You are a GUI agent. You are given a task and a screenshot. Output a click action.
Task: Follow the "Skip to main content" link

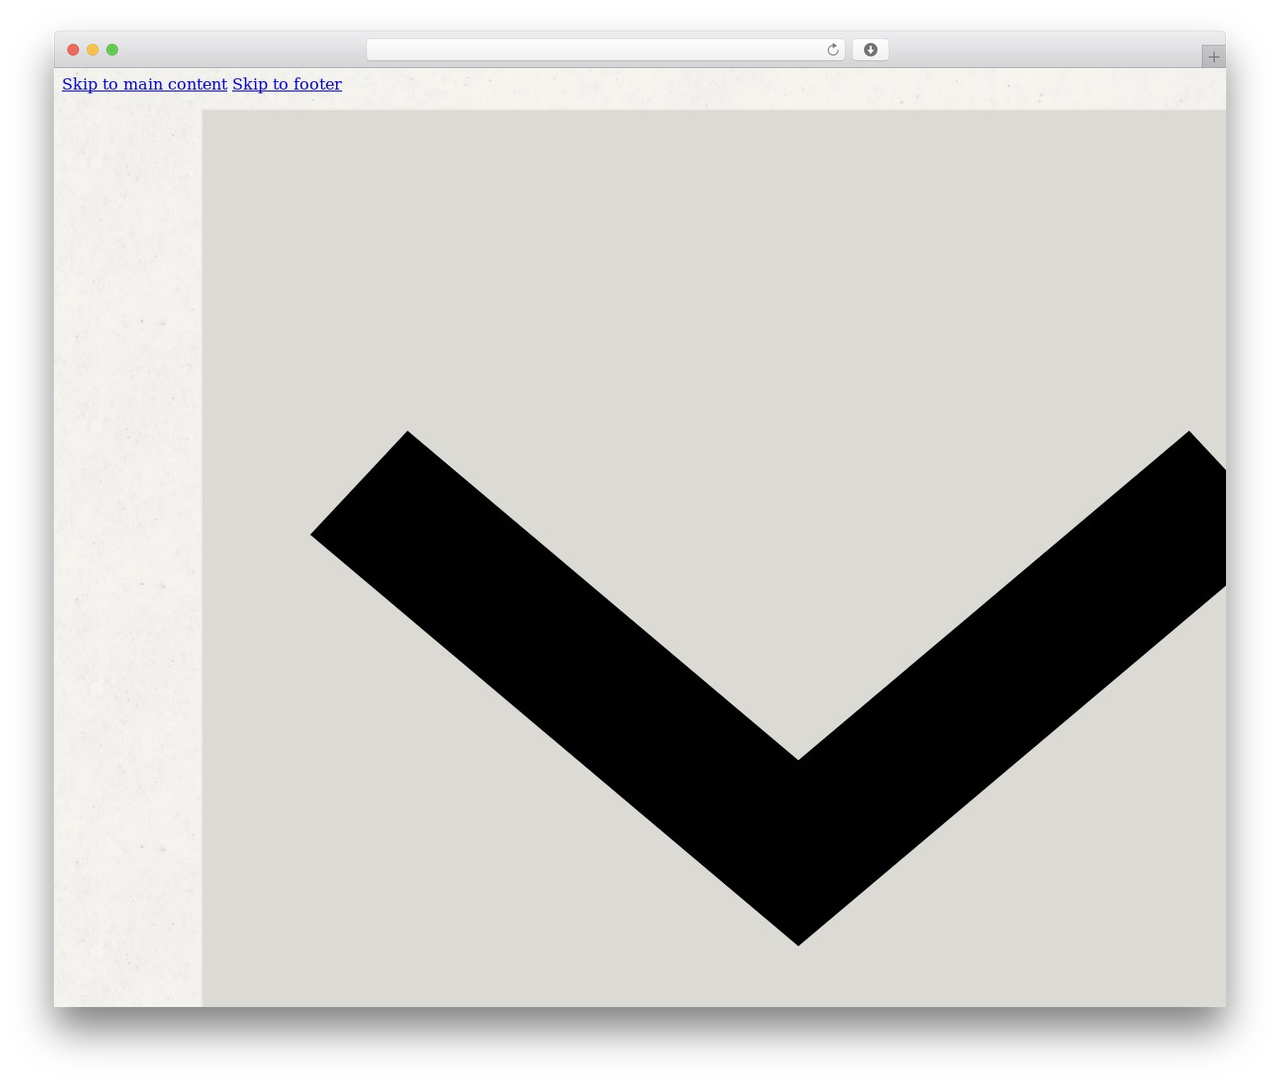pos(145,84)
